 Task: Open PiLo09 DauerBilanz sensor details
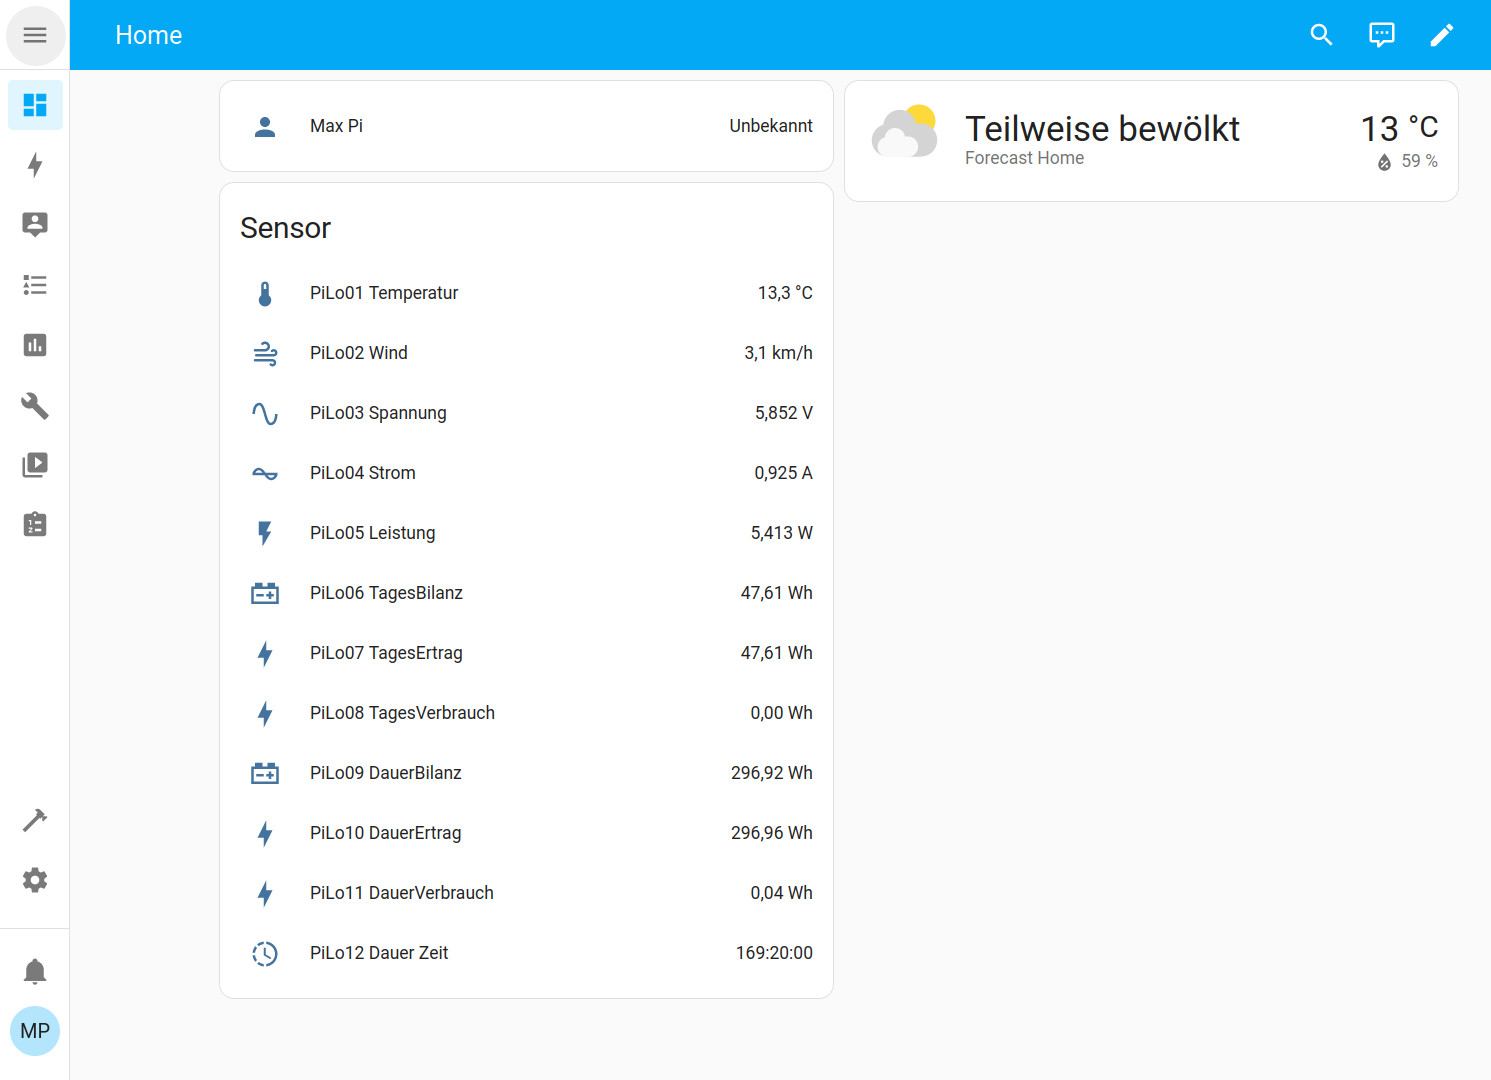526,773
